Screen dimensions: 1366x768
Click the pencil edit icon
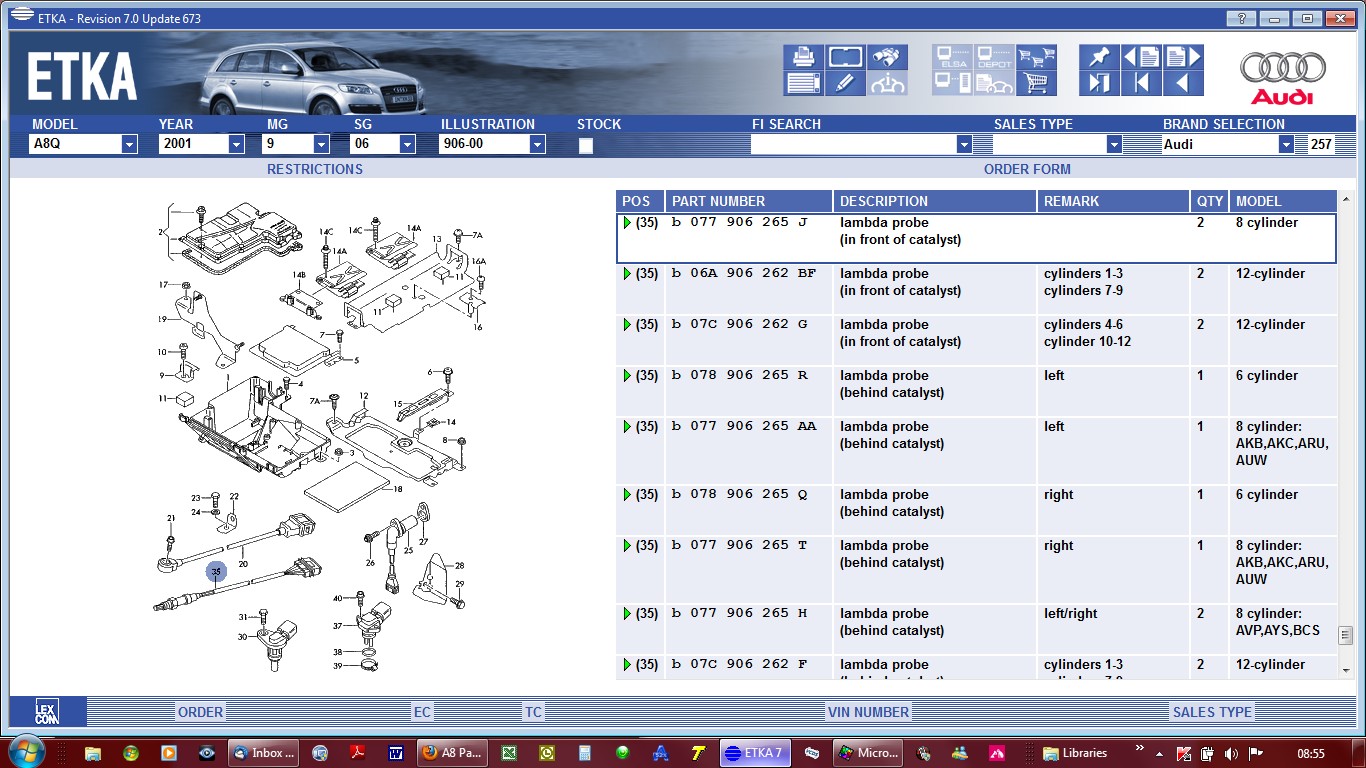click(845, 84)
